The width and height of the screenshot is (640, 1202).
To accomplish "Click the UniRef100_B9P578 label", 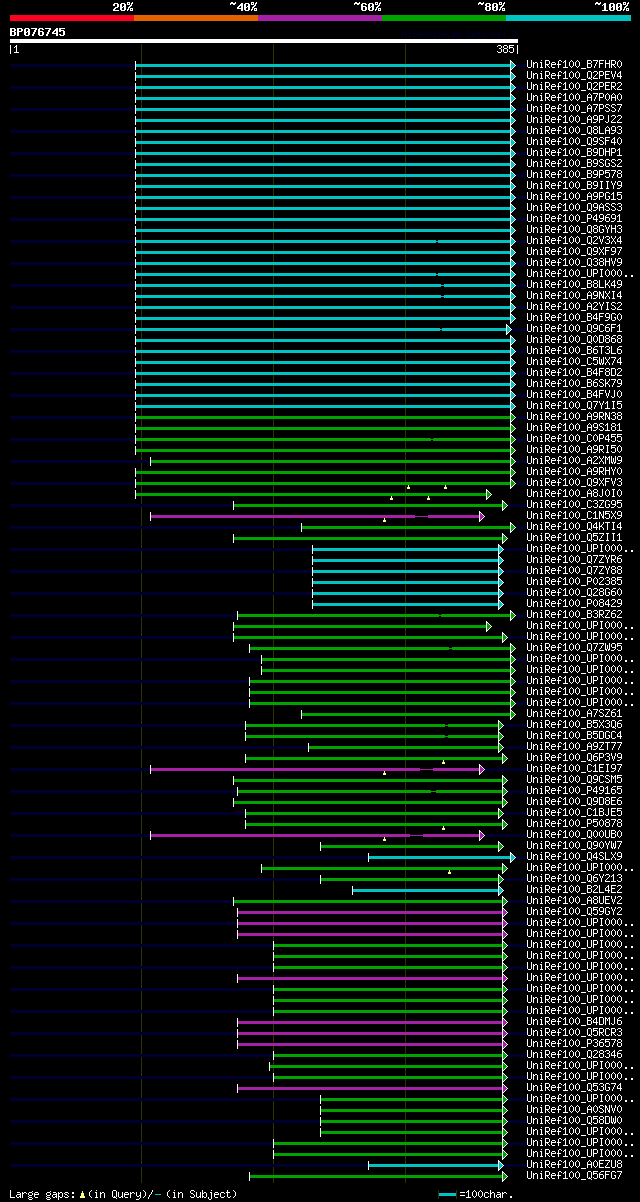I will click(x=574, y=174).
